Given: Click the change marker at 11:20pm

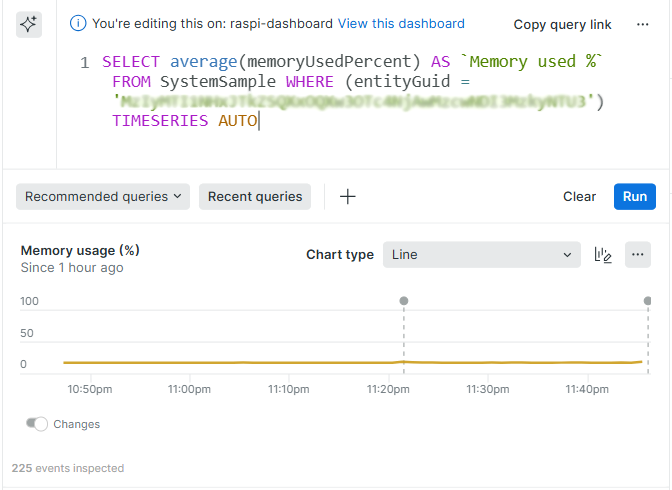Looking at the screenshot, I should (x=404, y=301).
